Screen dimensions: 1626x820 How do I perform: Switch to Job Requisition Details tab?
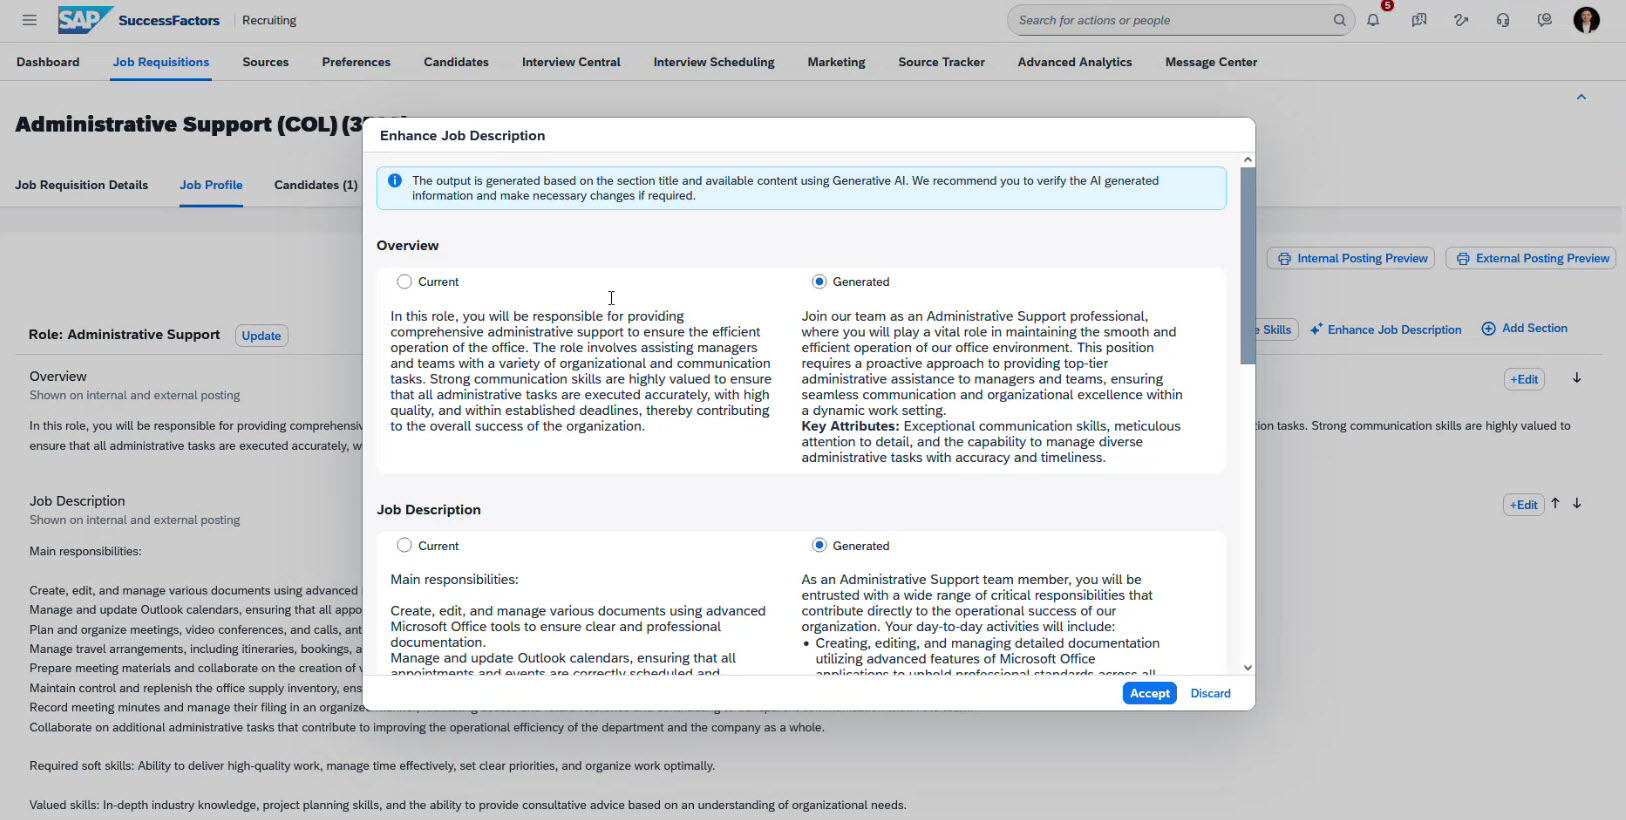tap(81, 185)
